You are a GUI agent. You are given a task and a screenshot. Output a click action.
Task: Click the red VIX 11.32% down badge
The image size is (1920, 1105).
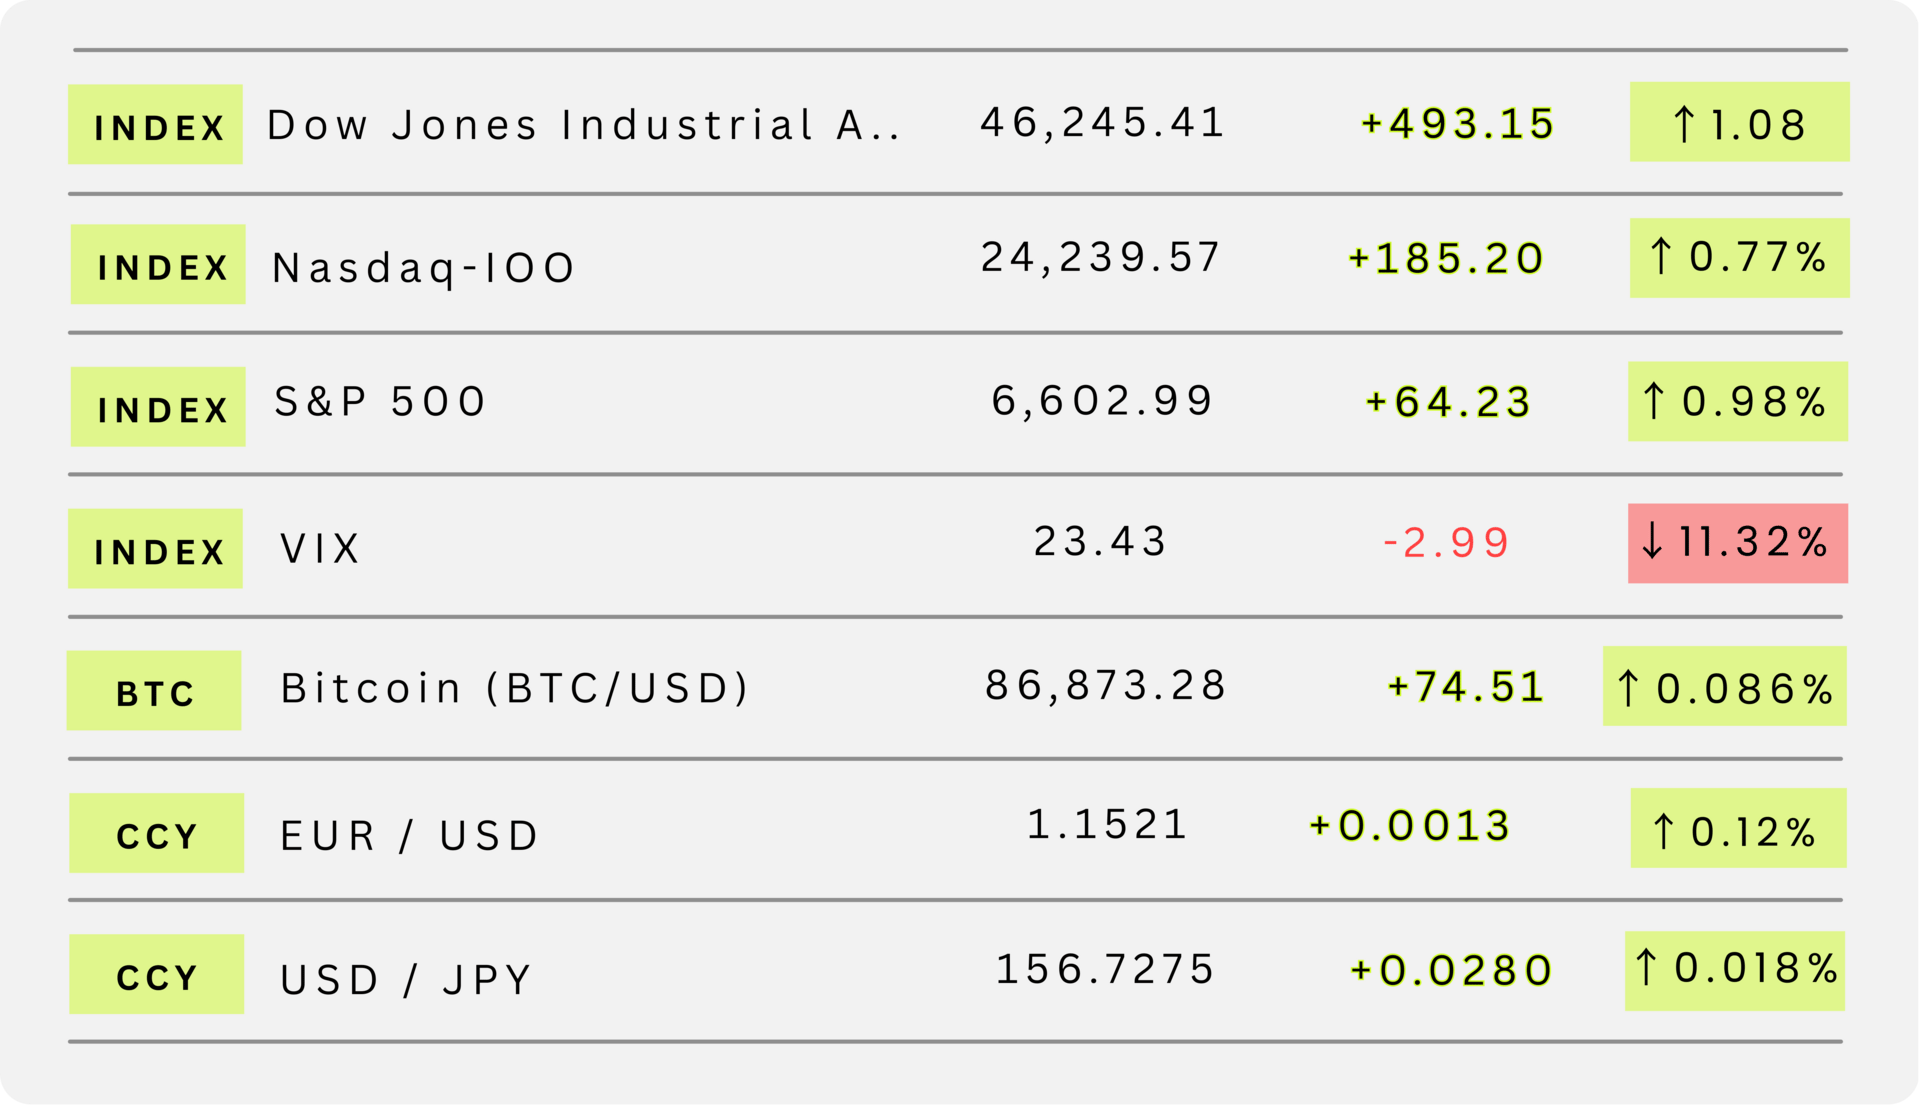coord(1737,543)
